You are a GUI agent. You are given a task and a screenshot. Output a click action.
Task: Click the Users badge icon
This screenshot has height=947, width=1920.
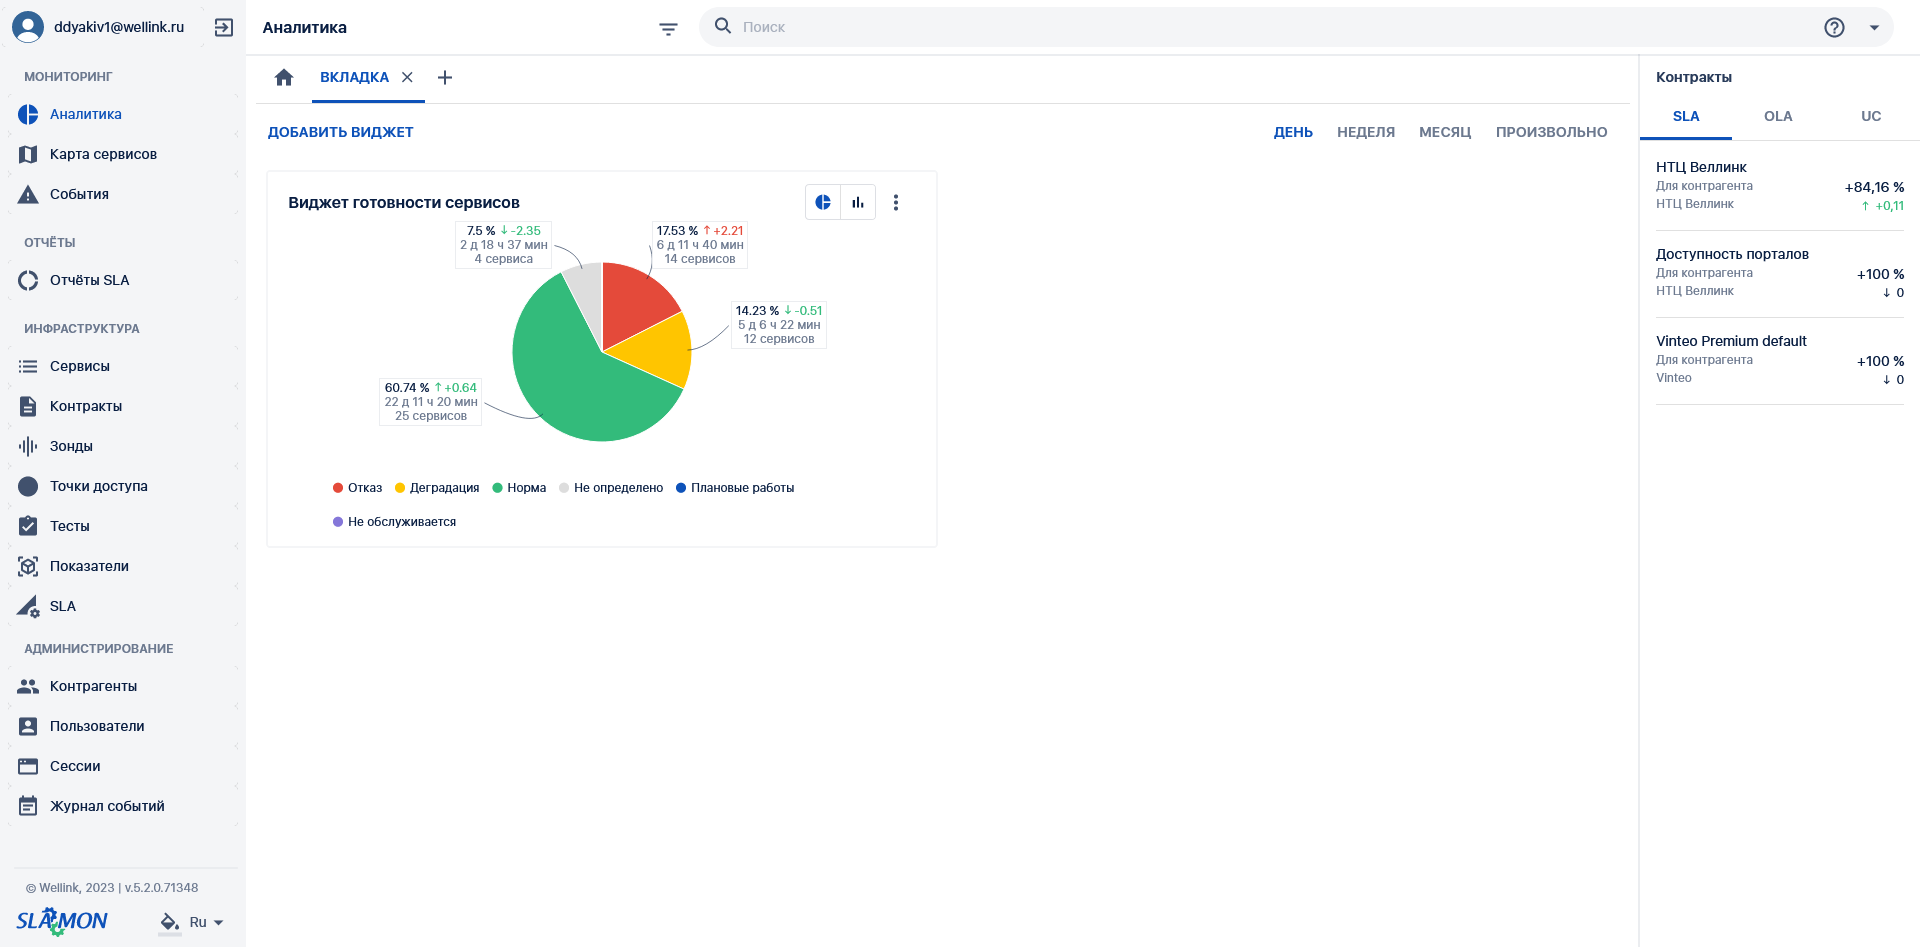[28, 726]
